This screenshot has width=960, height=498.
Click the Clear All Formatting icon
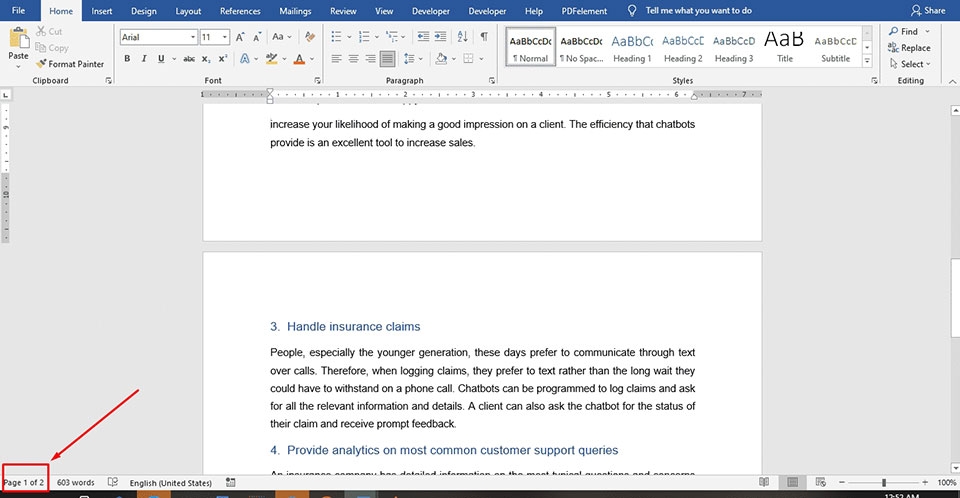click(310, 37)
